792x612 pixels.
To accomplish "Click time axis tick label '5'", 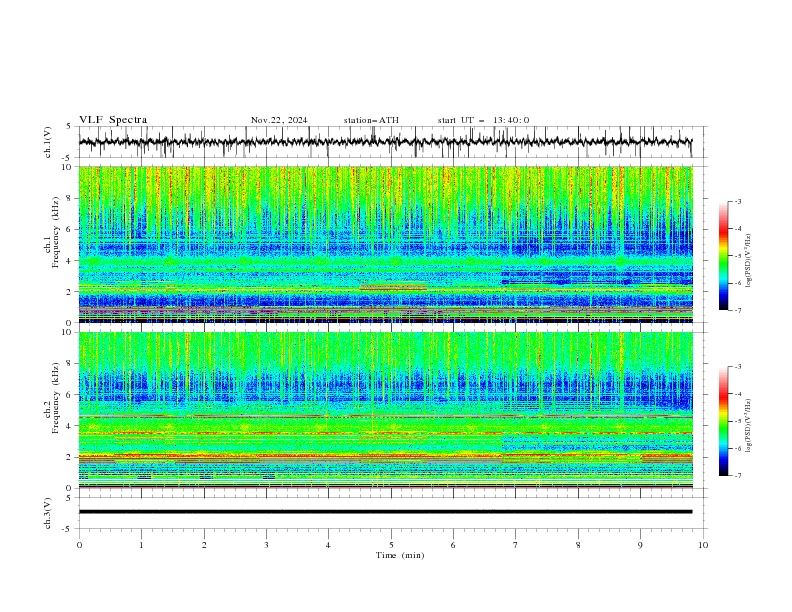I will 391,545.
